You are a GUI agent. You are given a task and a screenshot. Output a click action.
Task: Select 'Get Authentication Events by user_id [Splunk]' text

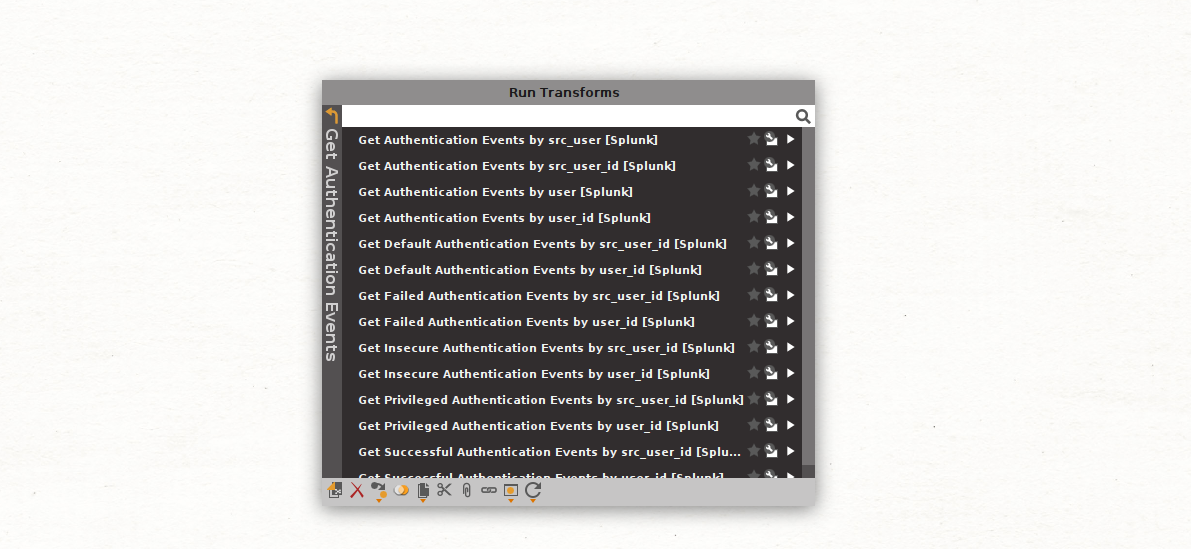pos(504,218)
